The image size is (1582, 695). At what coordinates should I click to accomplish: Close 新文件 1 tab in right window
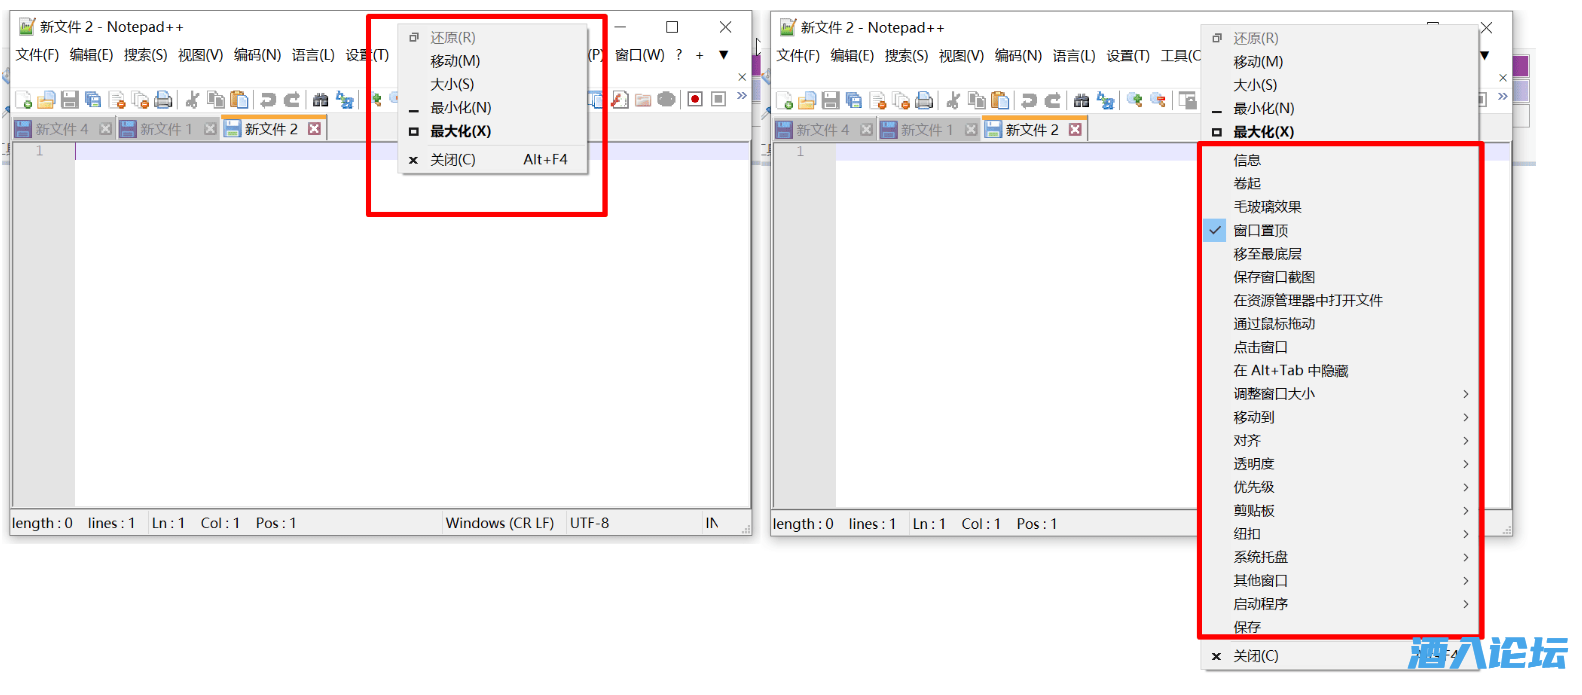[x=971, y=130]
